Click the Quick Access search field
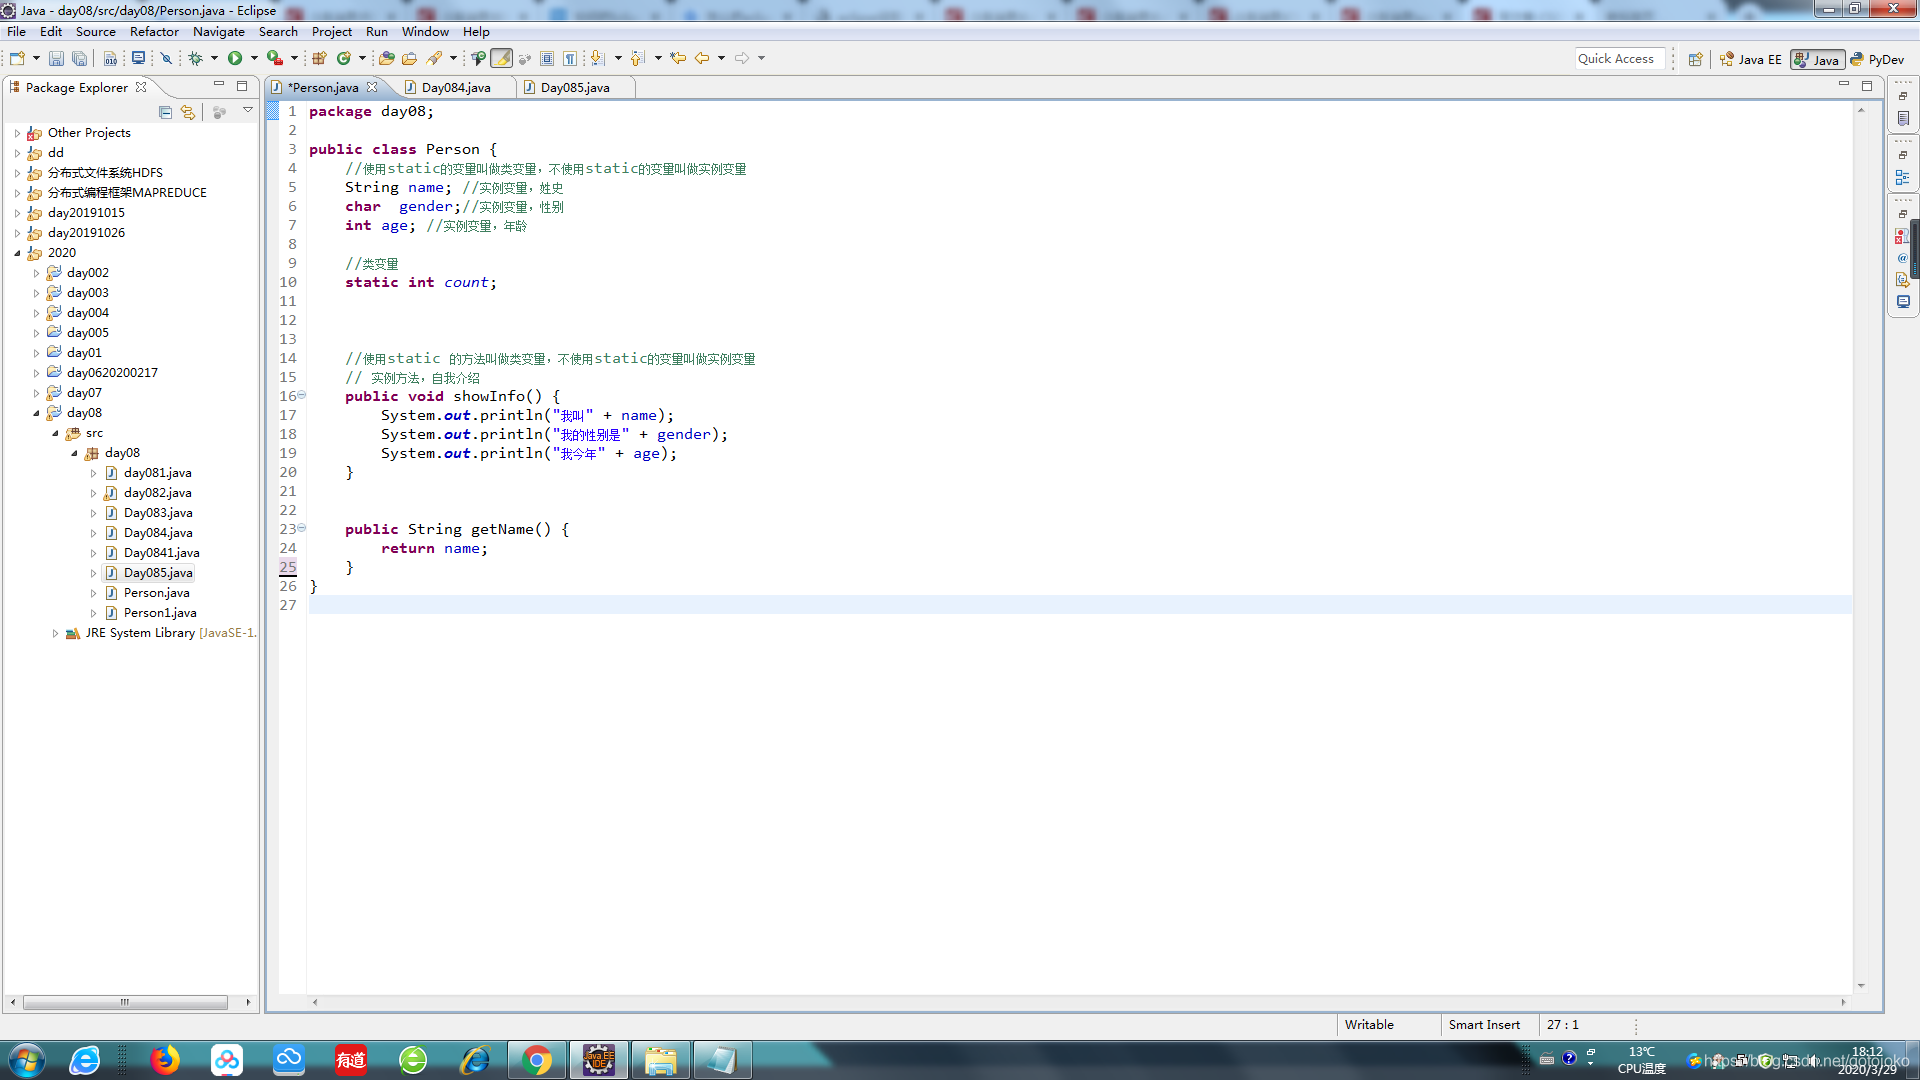This screenshot has height=1080, width=1920. click(x=1619, y=59)
